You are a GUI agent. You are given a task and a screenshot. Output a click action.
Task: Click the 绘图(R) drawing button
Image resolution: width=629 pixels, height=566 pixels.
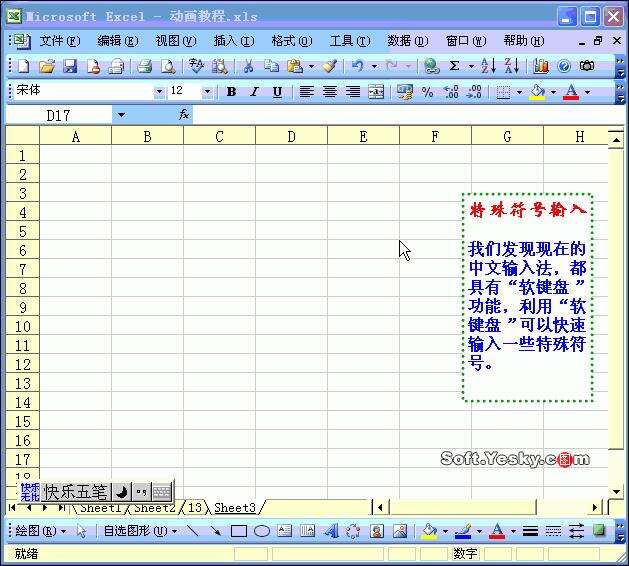click(x=37, y=531)
